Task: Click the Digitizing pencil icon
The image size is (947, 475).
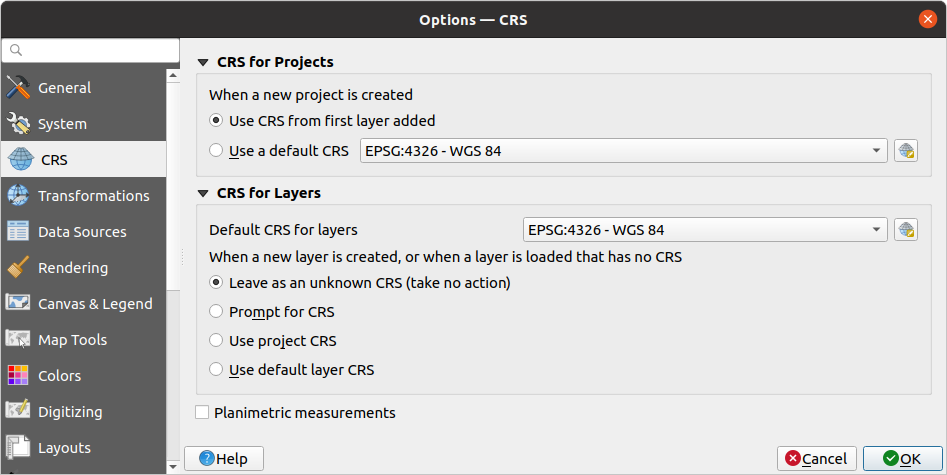Action: pyautogui.click(x=18, y=412)
